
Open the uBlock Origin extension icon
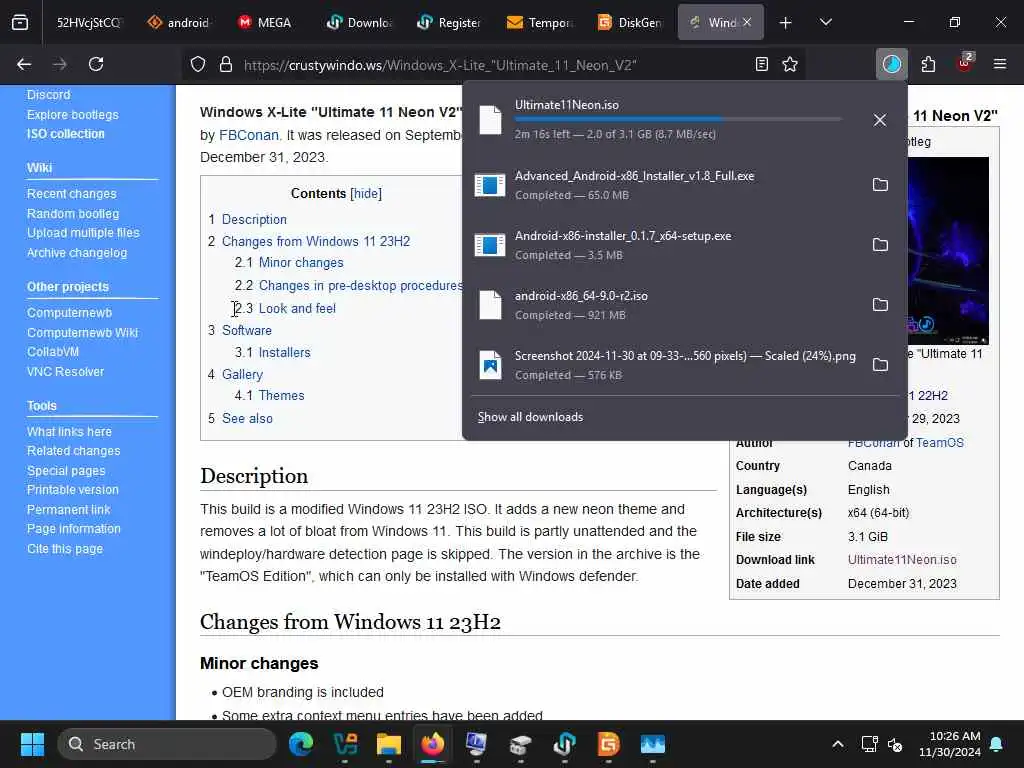(965, 63)
